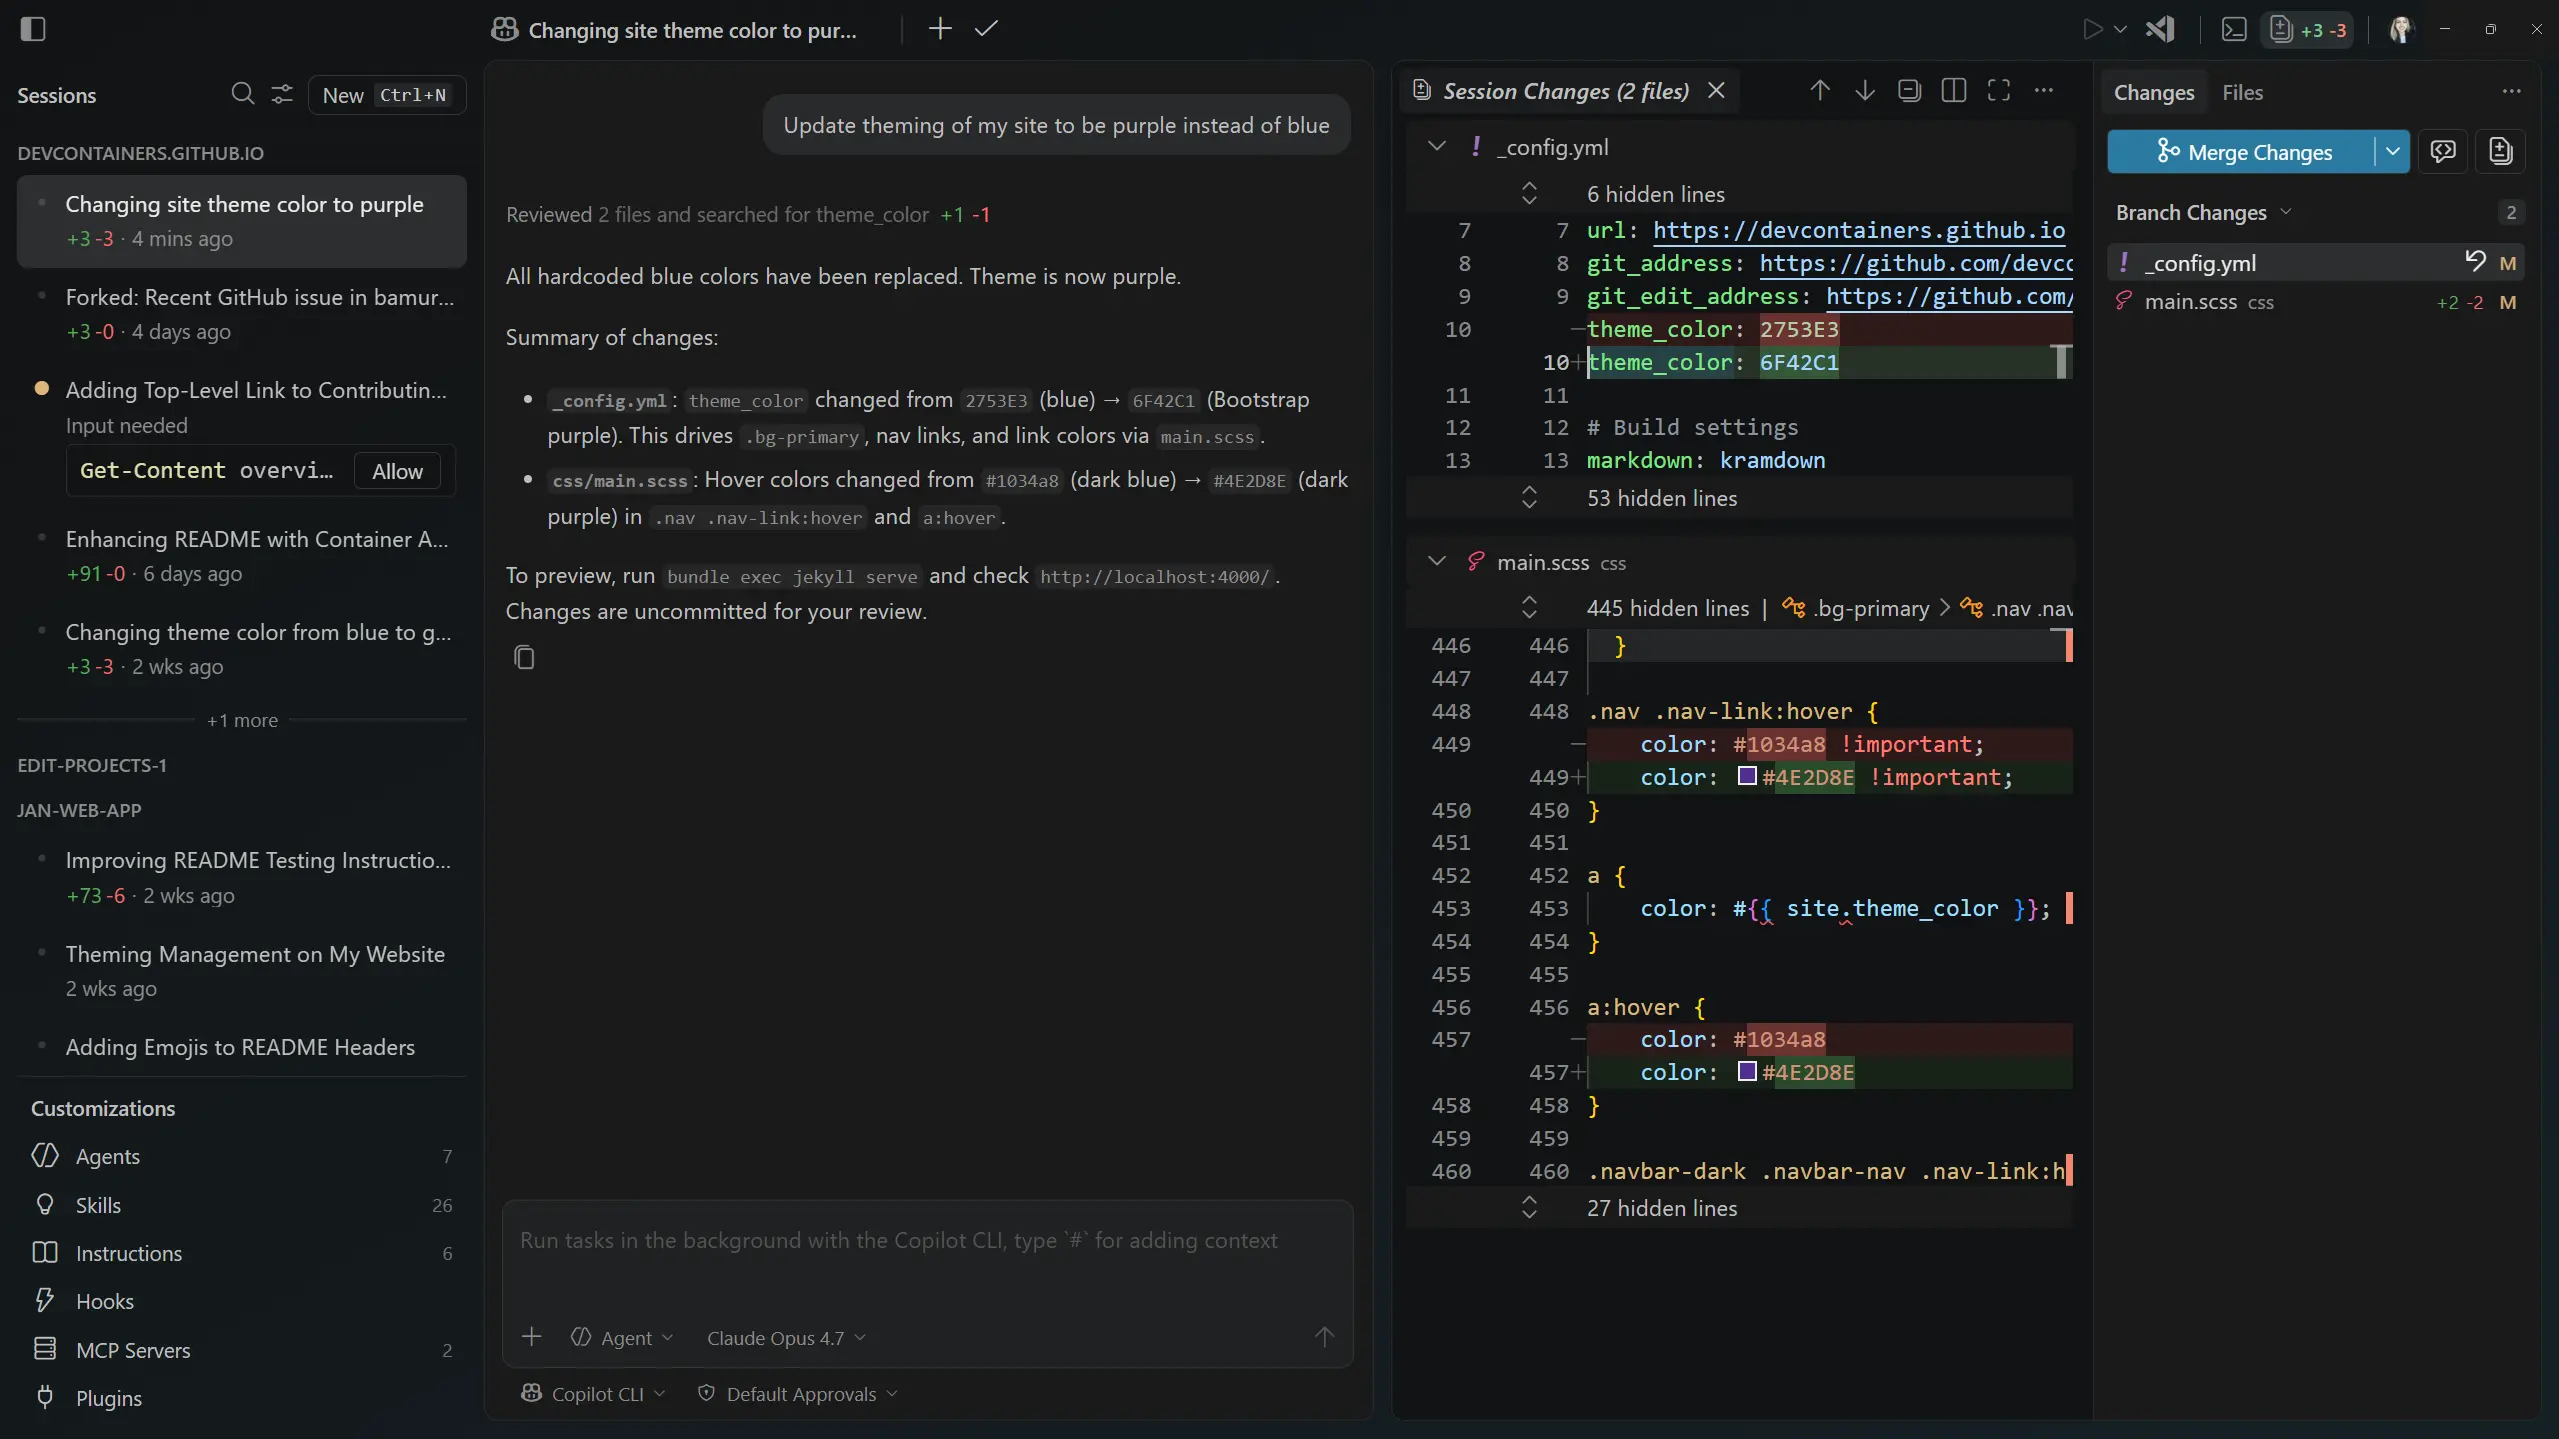This screenshot has height=1439, width=2559.
Task: Open Merge Changes dropdown arrow
Action: [2392, 152]
